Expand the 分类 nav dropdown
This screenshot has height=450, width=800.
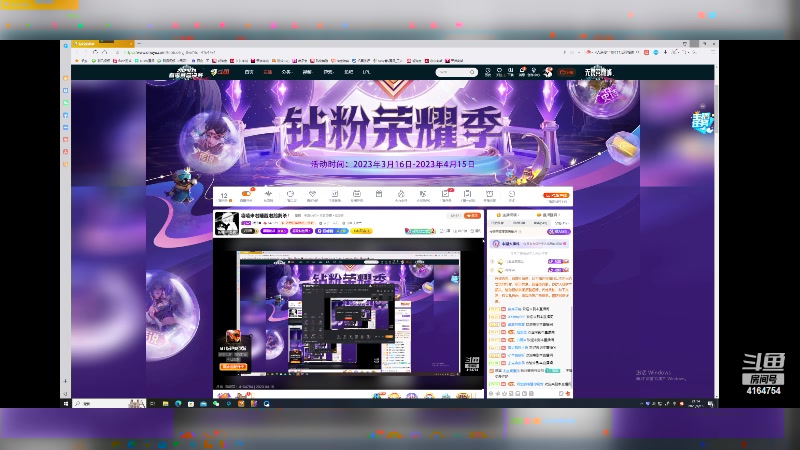tap(287, 72)
